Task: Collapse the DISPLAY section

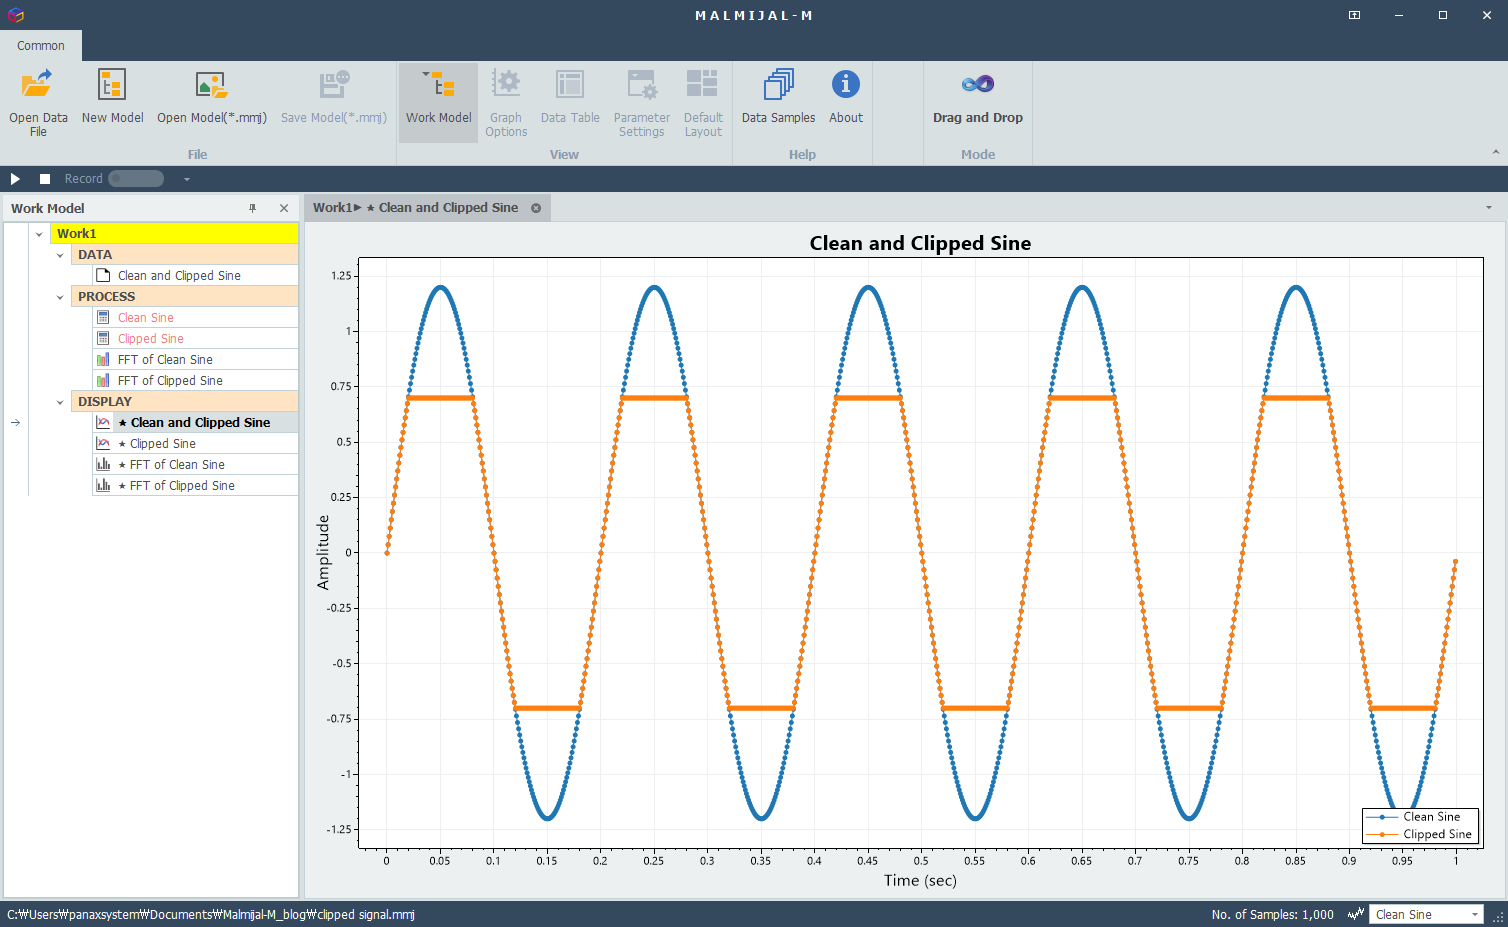Action: coord(60,402)
